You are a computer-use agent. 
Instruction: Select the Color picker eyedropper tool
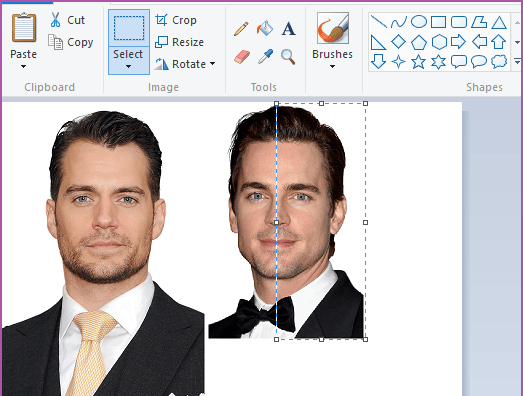click(x=266, y=56)
